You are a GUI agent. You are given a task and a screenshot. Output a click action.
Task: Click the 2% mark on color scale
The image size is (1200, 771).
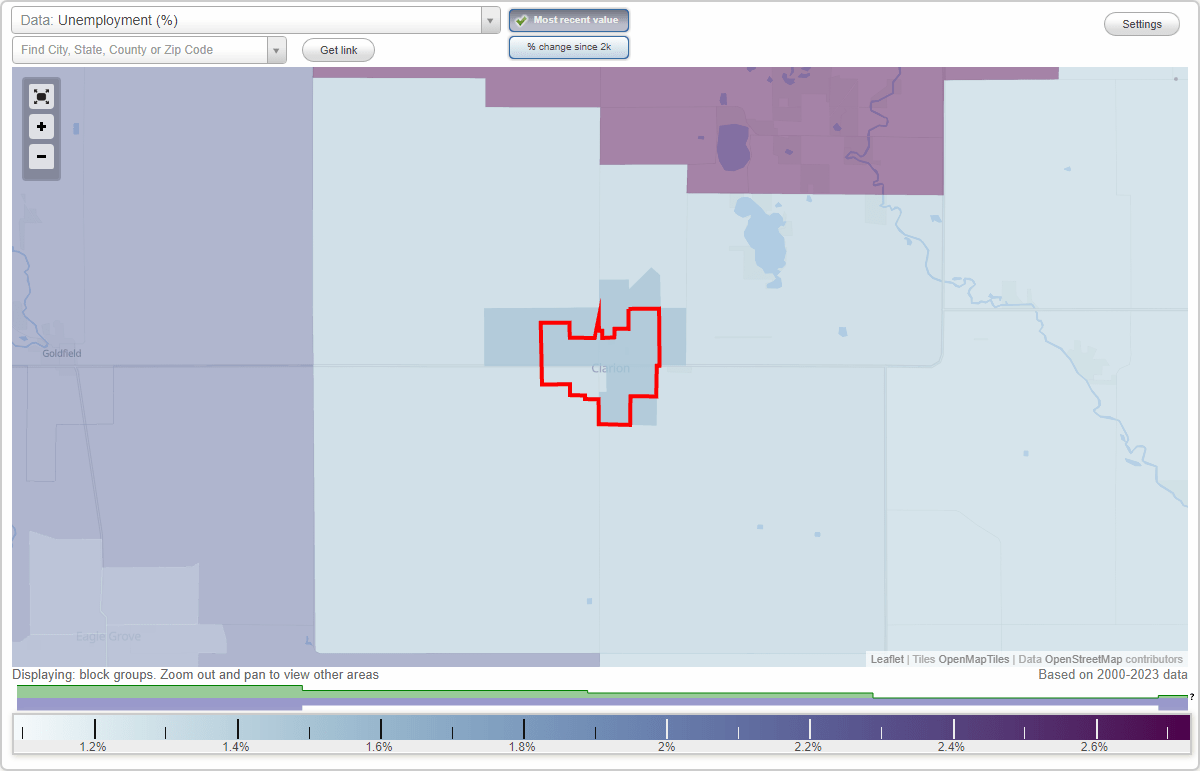(x=666, y=746)
